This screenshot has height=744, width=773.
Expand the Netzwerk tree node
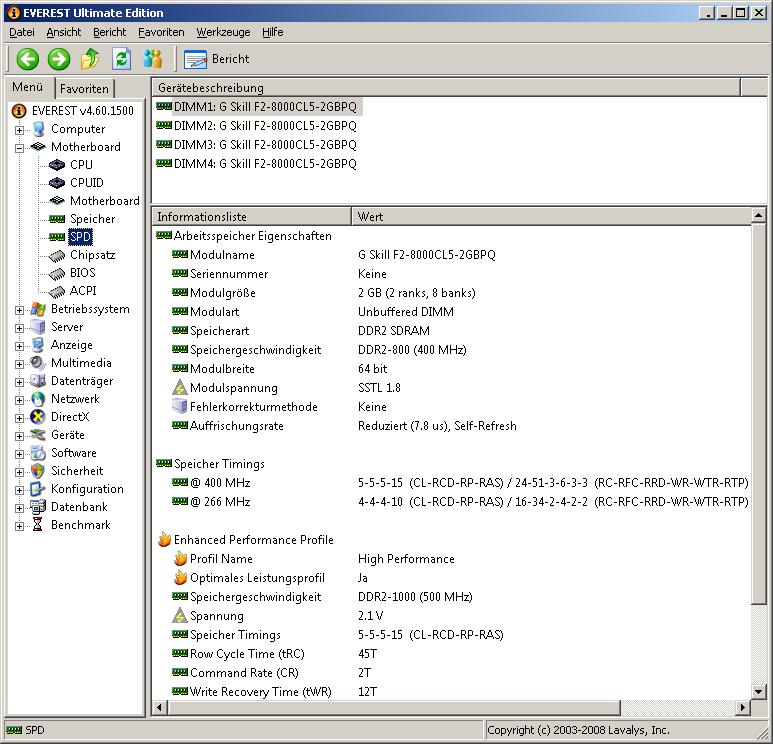pos(19,400)
